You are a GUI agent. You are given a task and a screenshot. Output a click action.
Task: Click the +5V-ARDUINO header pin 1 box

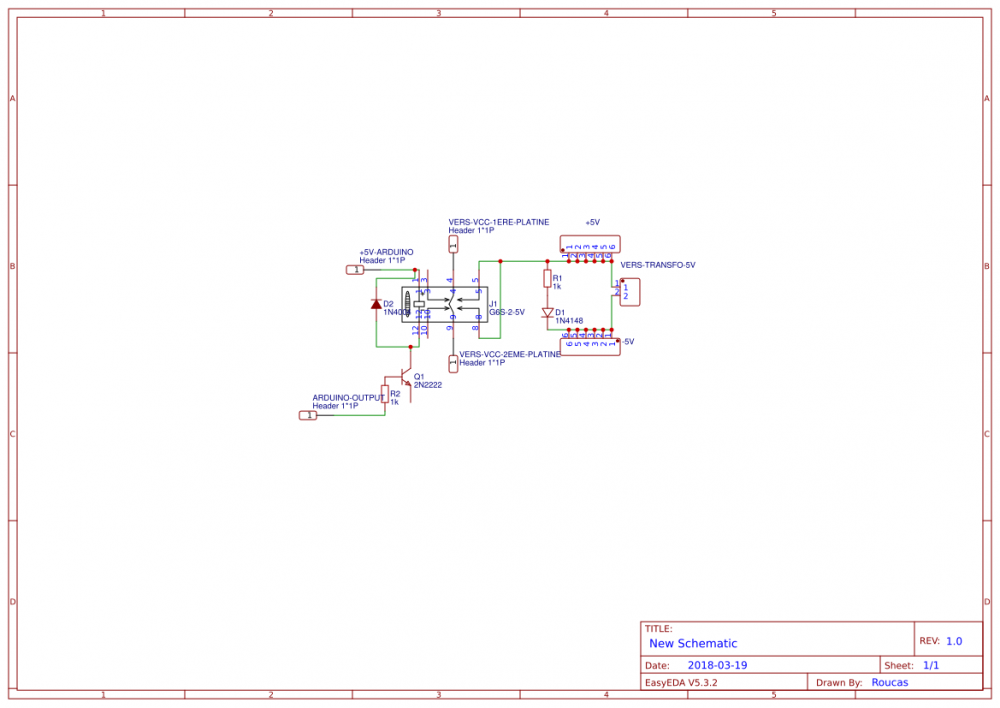click(x=355, y=270)
